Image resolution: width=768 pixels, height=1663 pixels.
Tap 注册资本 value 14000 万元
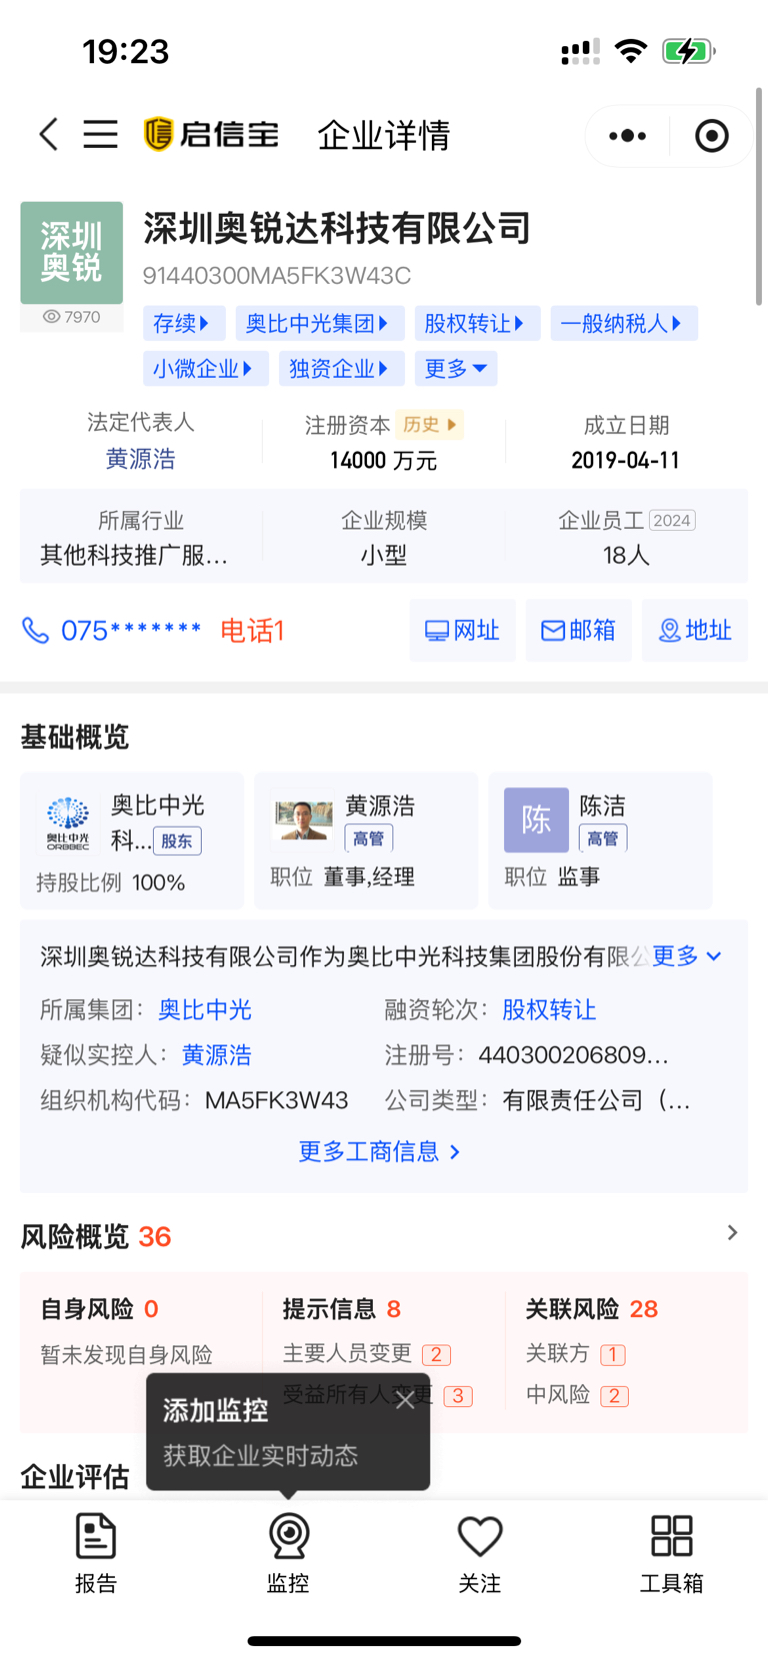[x=384, y=460]
